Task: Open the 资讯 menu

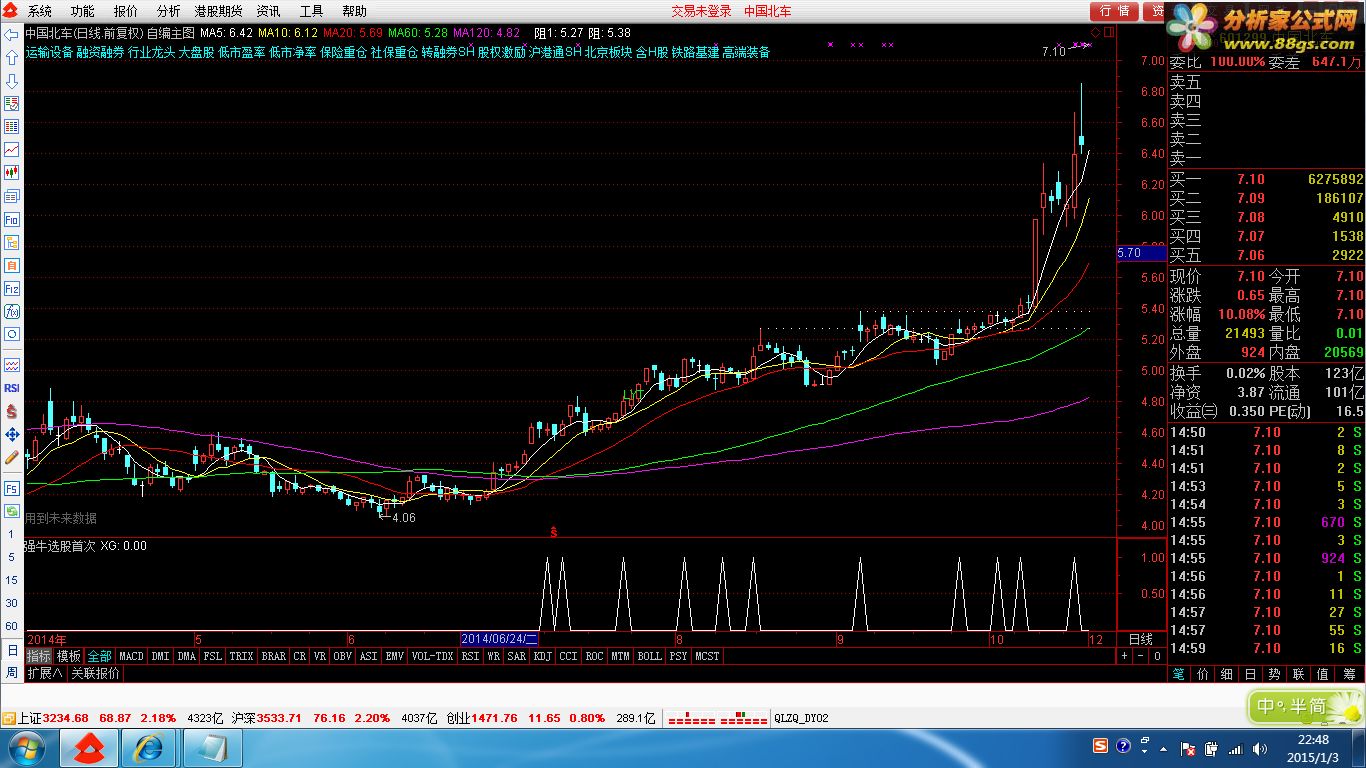Action: pyautogui.click(x=268, y=11)
